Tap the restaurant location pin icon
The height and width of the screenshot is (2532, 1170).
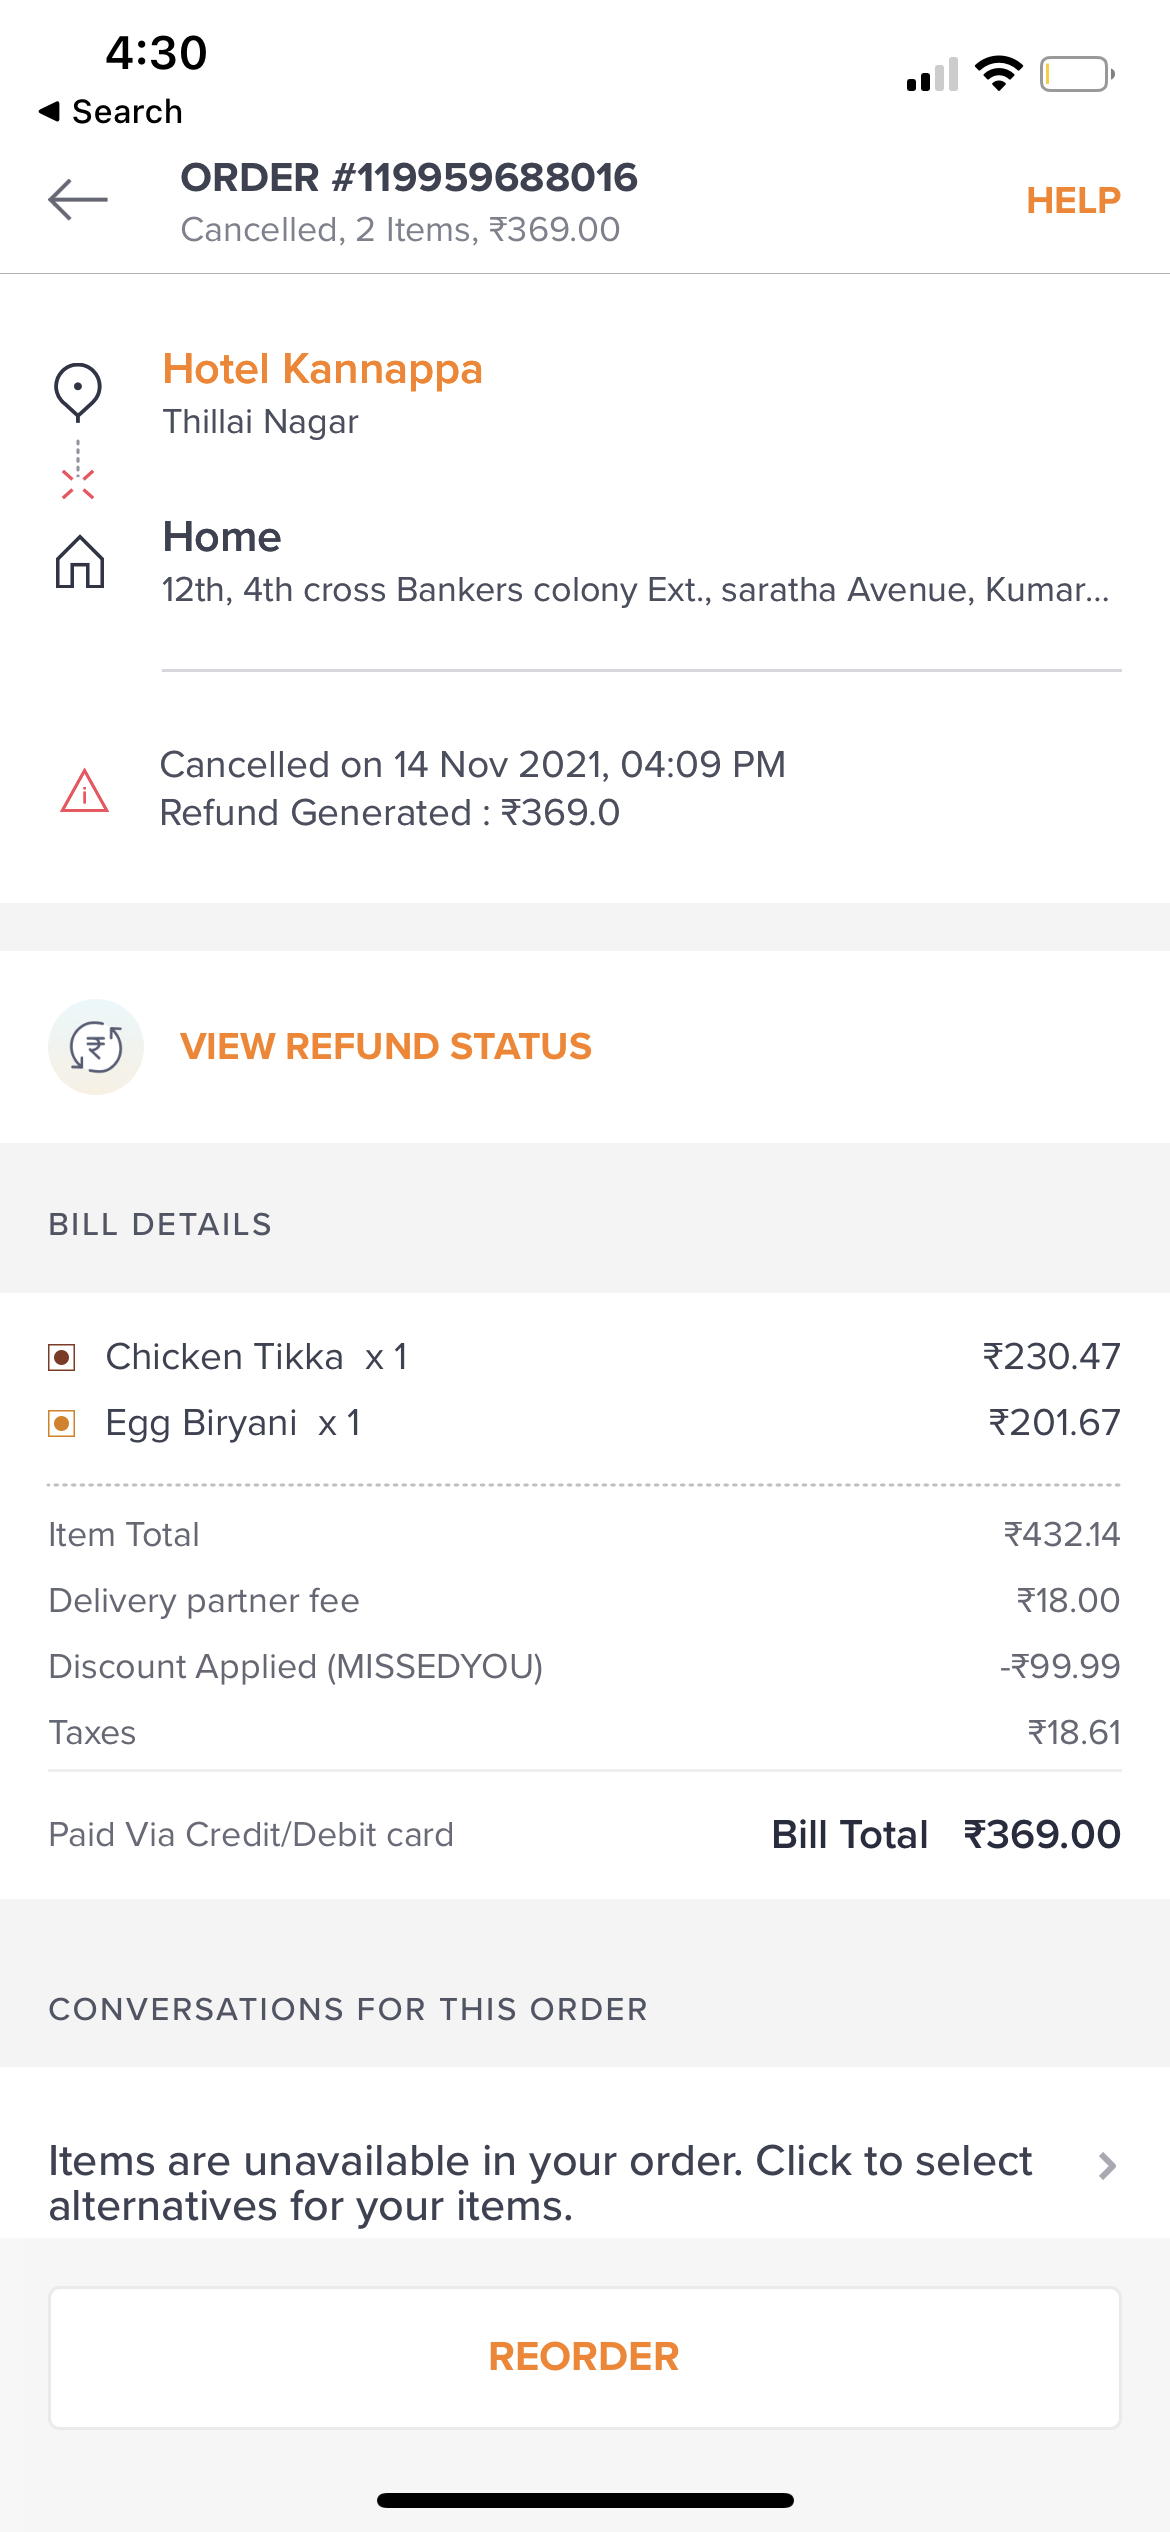78,391
